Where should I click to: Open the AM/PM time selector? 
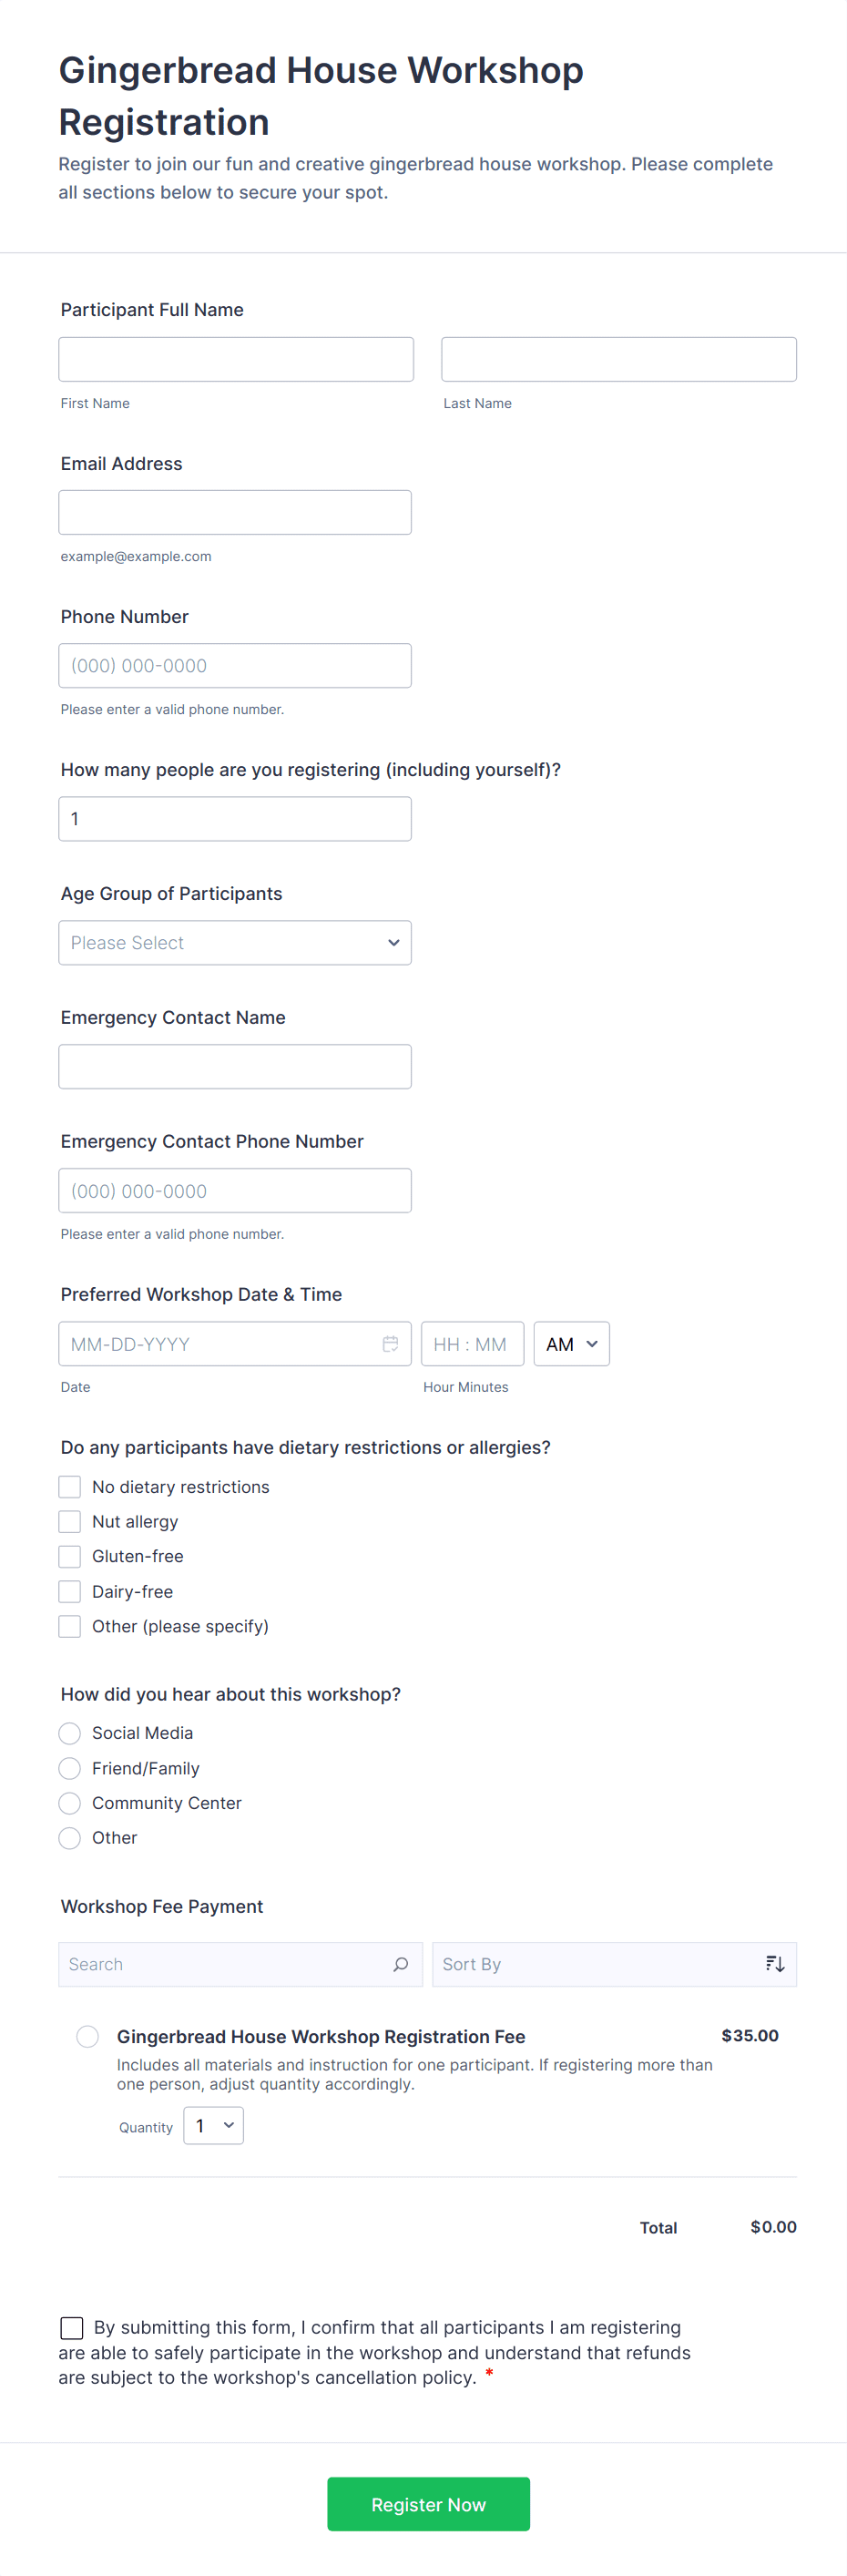coord(571,1343)
